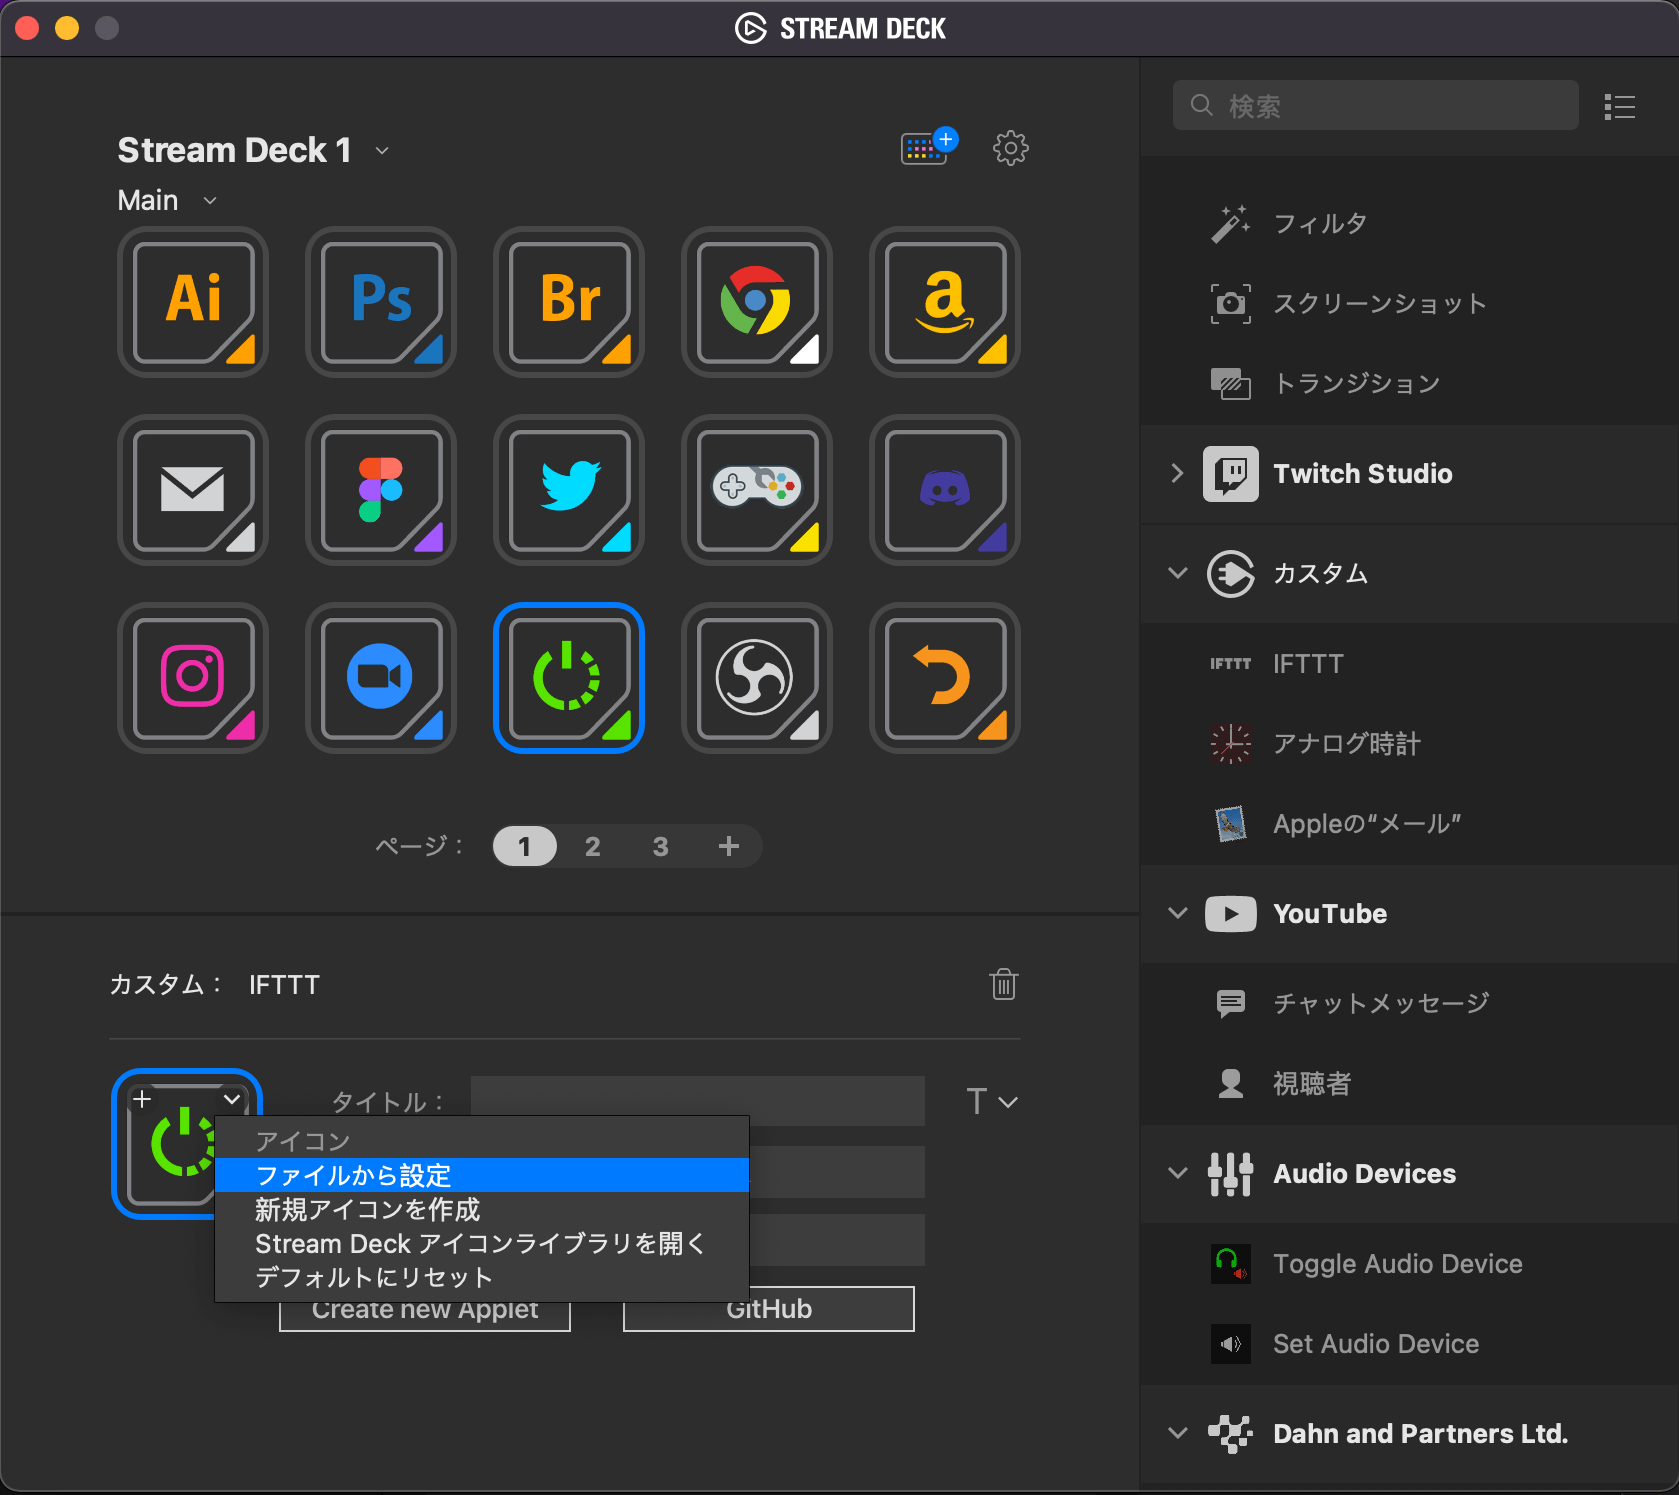Click the Create new Applet button
This screenshot has height=1495, width=1679.
coord(425,1312)
